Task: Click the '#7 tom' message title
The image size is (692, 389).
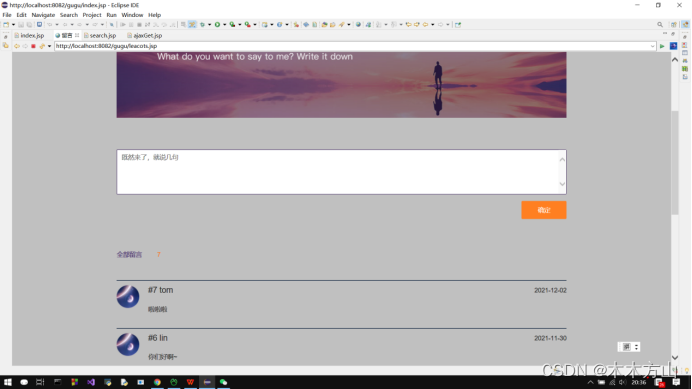Action: point(161,290)
